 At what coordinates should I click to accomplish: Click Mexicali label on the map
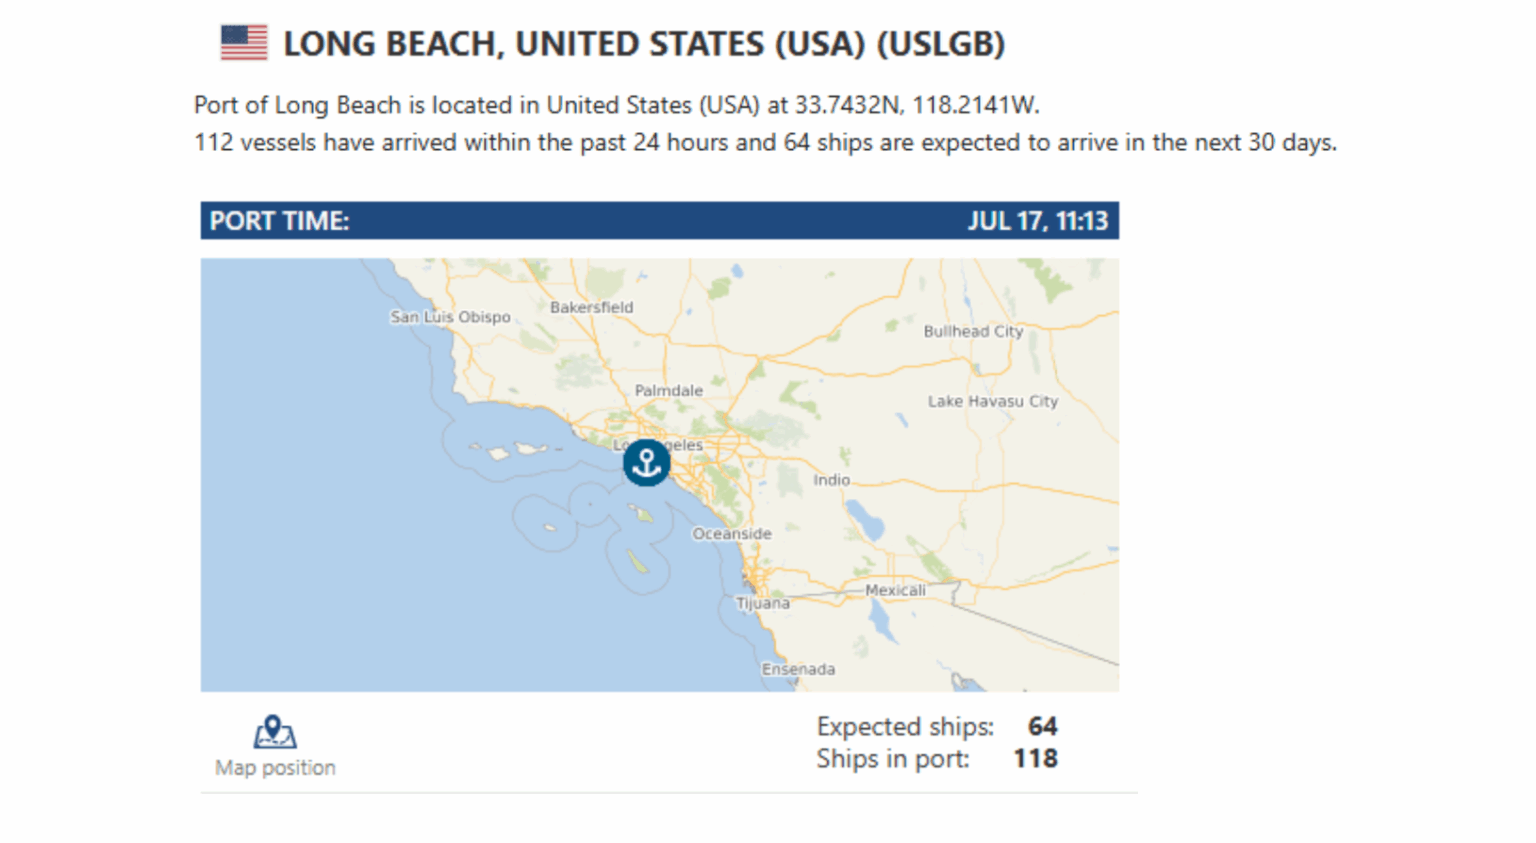tap(895, 591)
